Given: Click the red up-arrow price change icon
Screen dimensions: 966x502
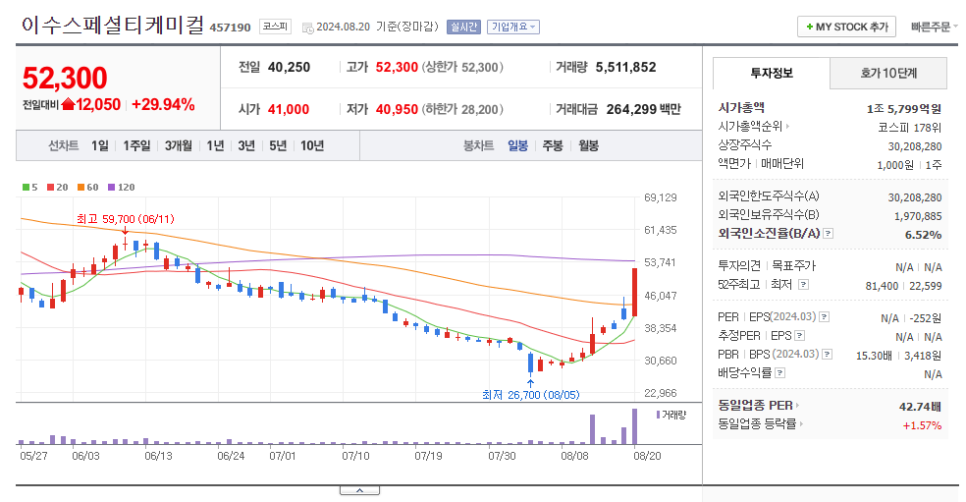Looking at the screenshot, I should (68, 105).
